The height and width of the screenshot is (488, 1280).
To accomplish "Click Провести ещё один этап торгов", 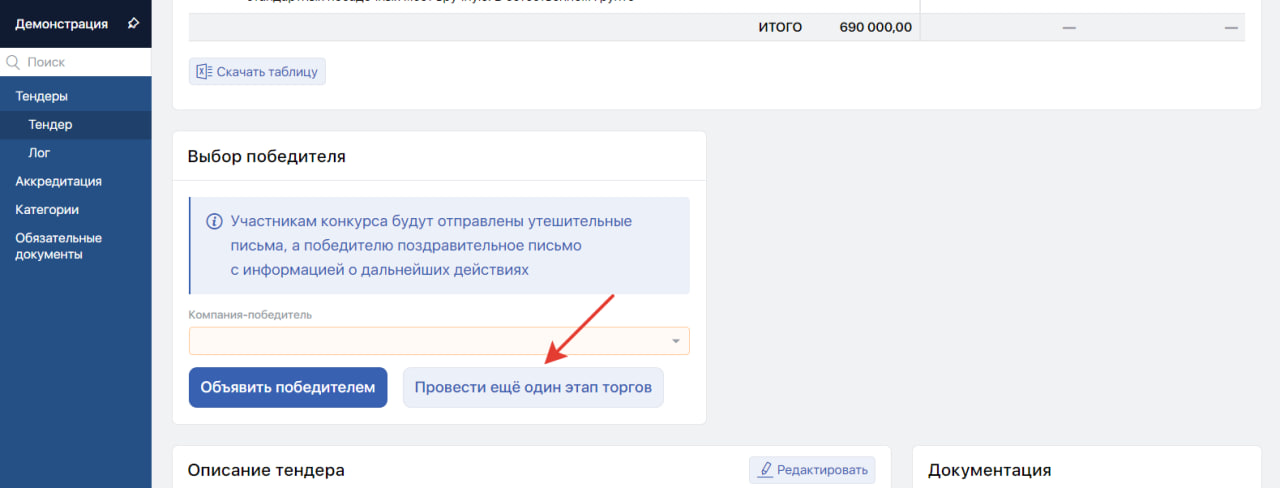I will pyautogui.click(x=533, y=387).
